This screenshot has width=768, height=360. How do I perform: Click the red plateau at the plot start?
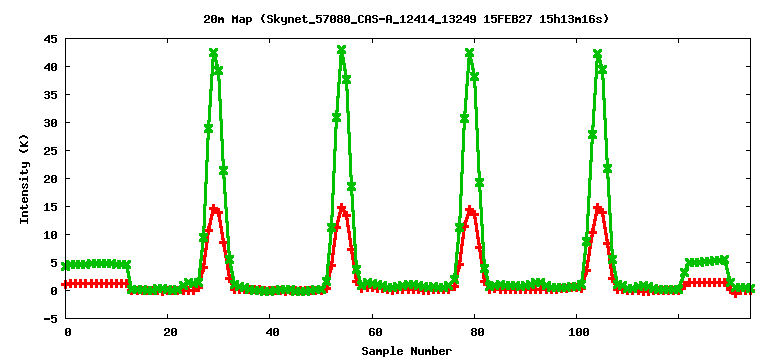(x=96, y=283)
